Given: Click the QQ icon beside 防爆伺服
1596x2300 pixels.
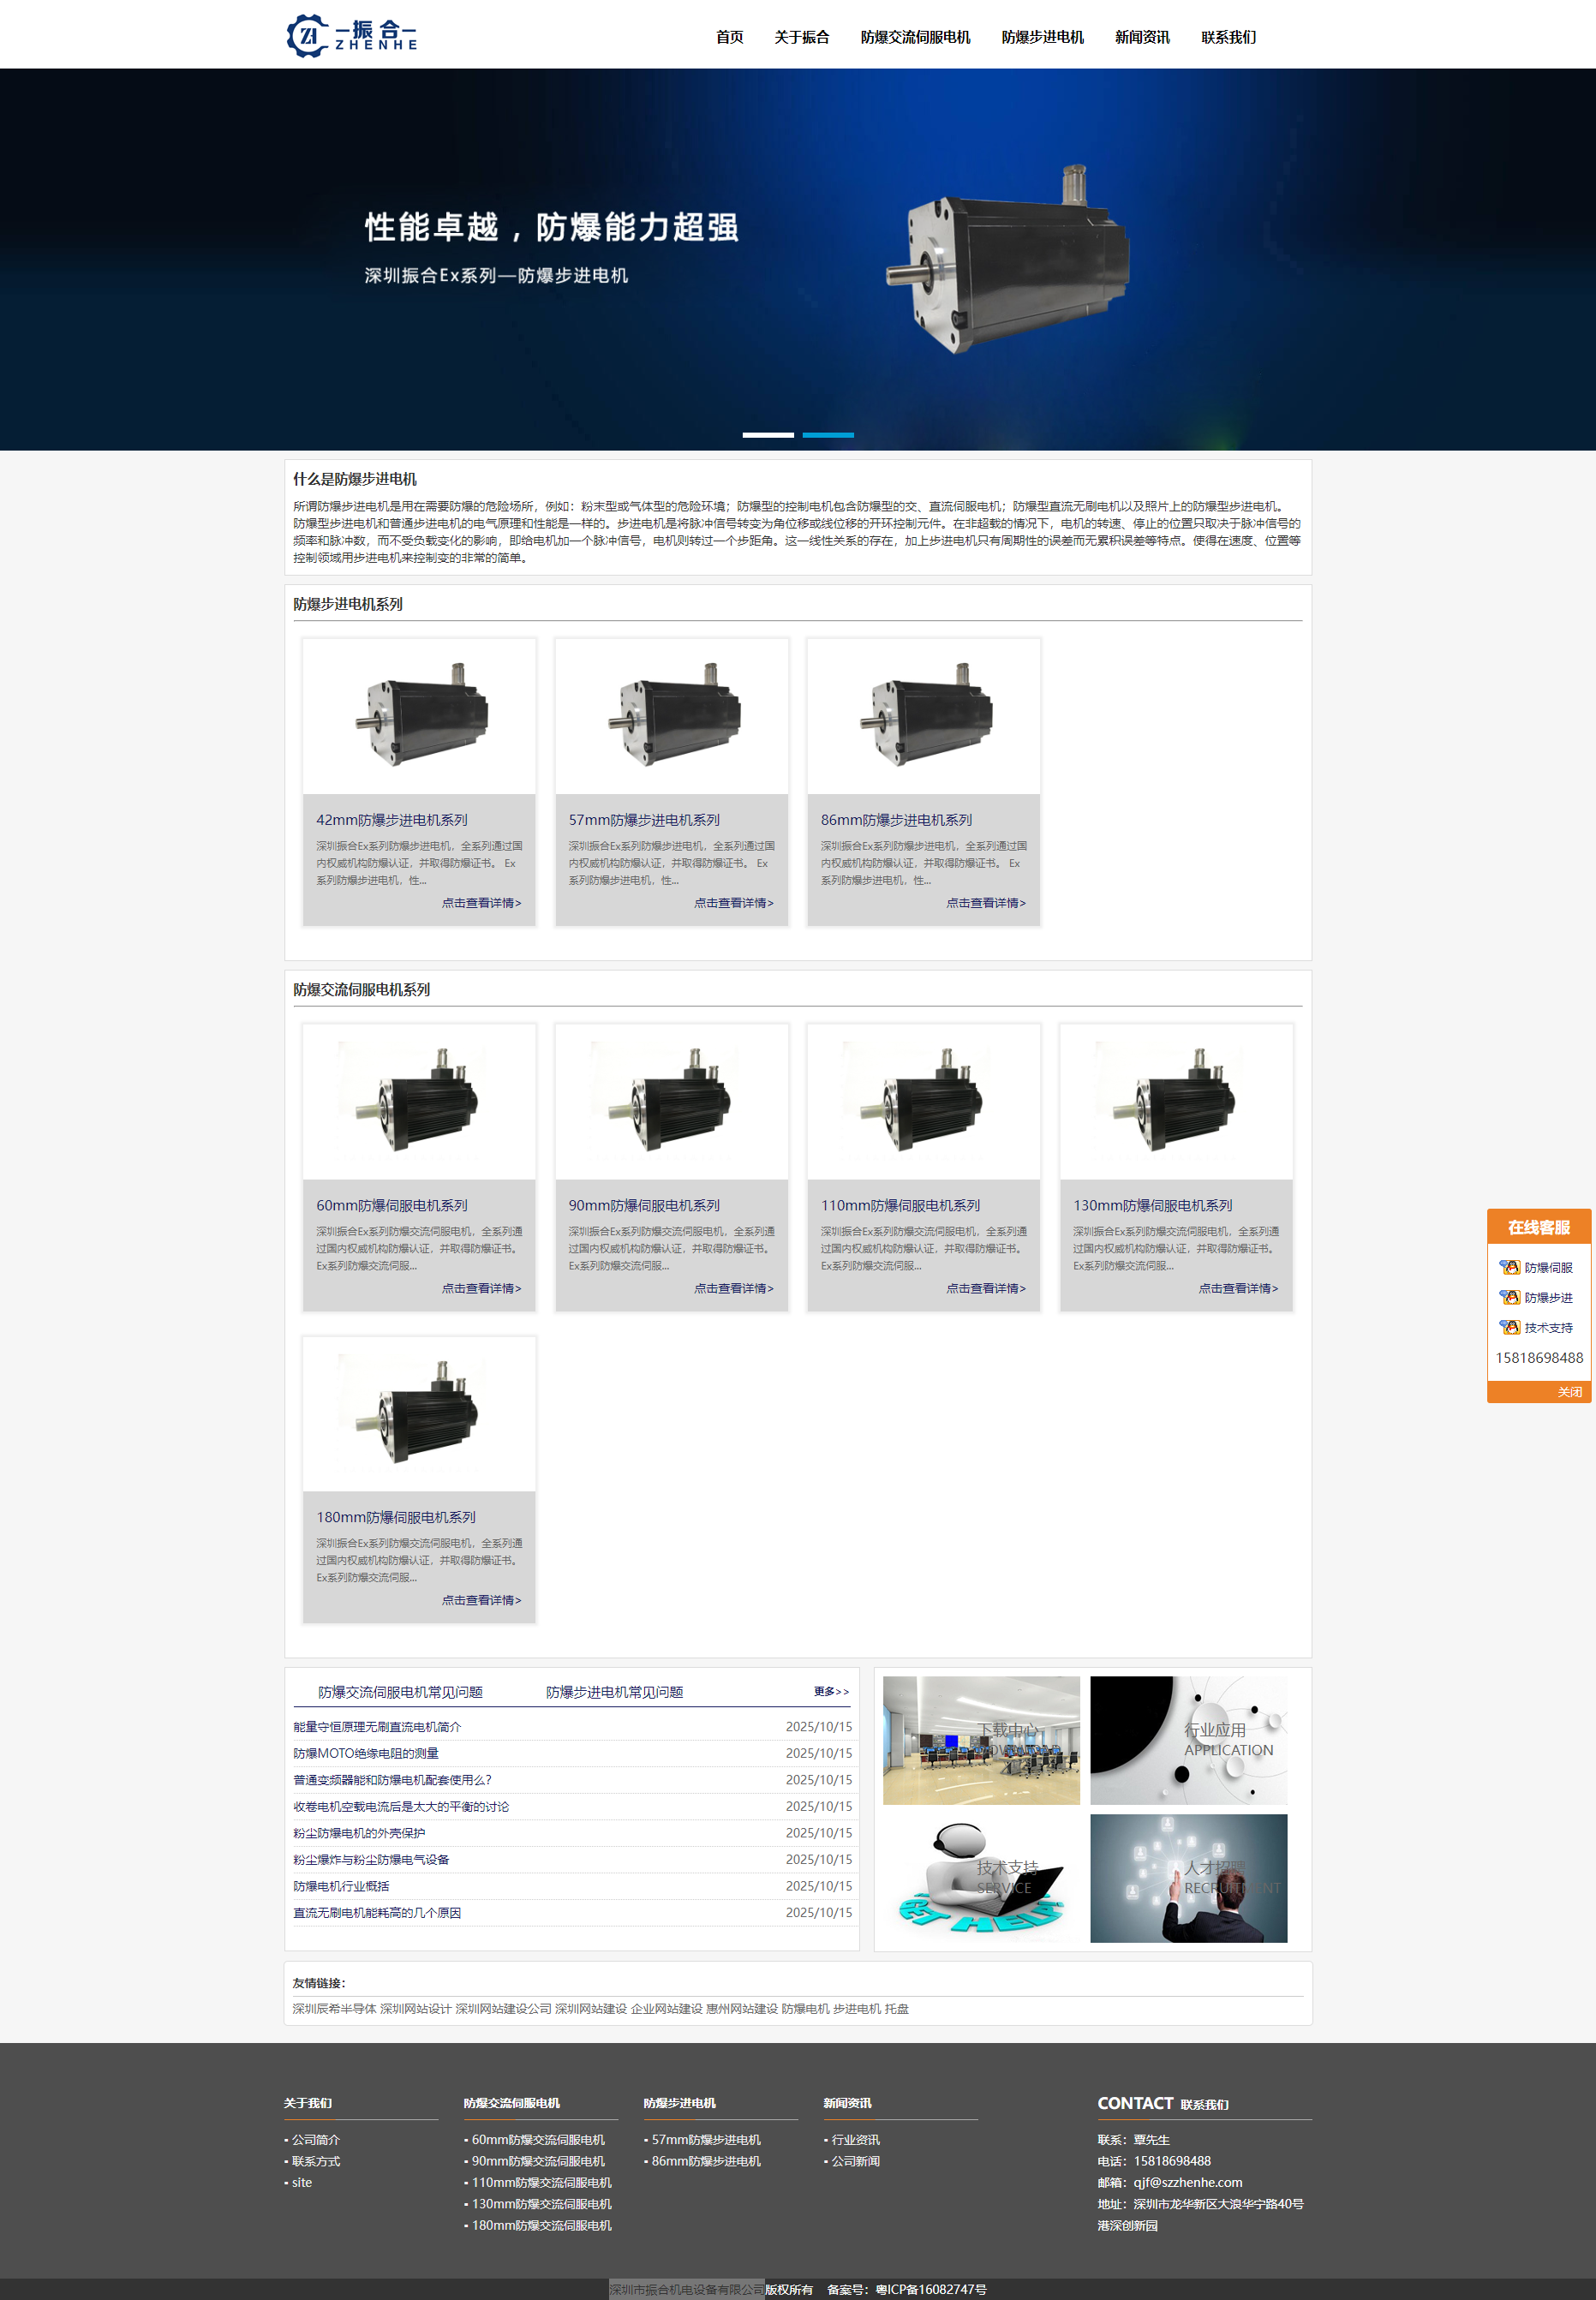Looking at the screenshot, I should point(1509,1267).
